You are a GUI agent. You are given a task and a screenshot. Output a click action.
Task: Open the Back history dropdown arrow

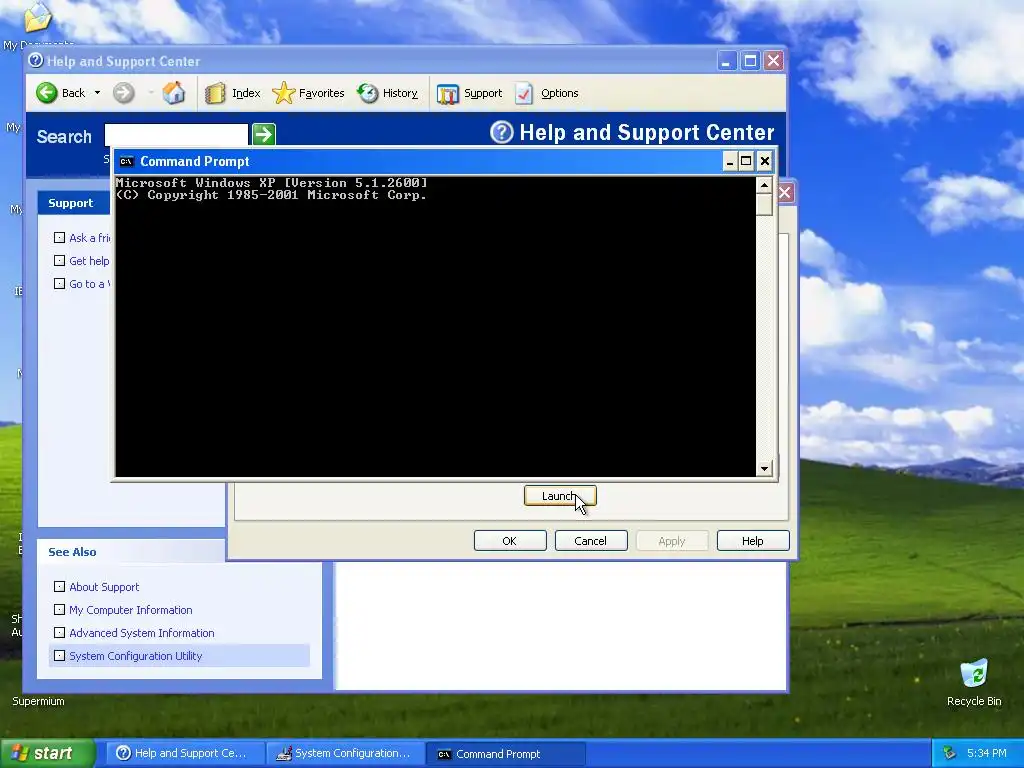pos(97,93)
